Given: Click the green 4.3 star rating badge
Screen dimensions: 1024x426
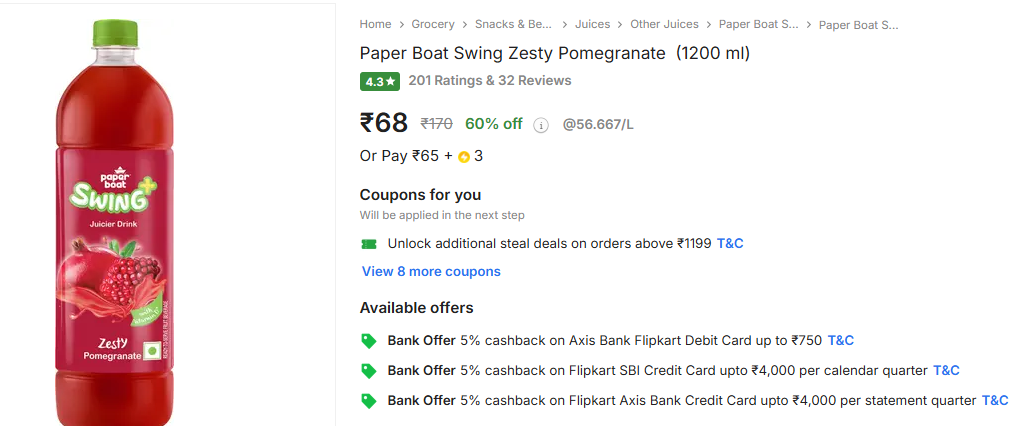Looking at the screenshot, I should [x=380, y=81].
